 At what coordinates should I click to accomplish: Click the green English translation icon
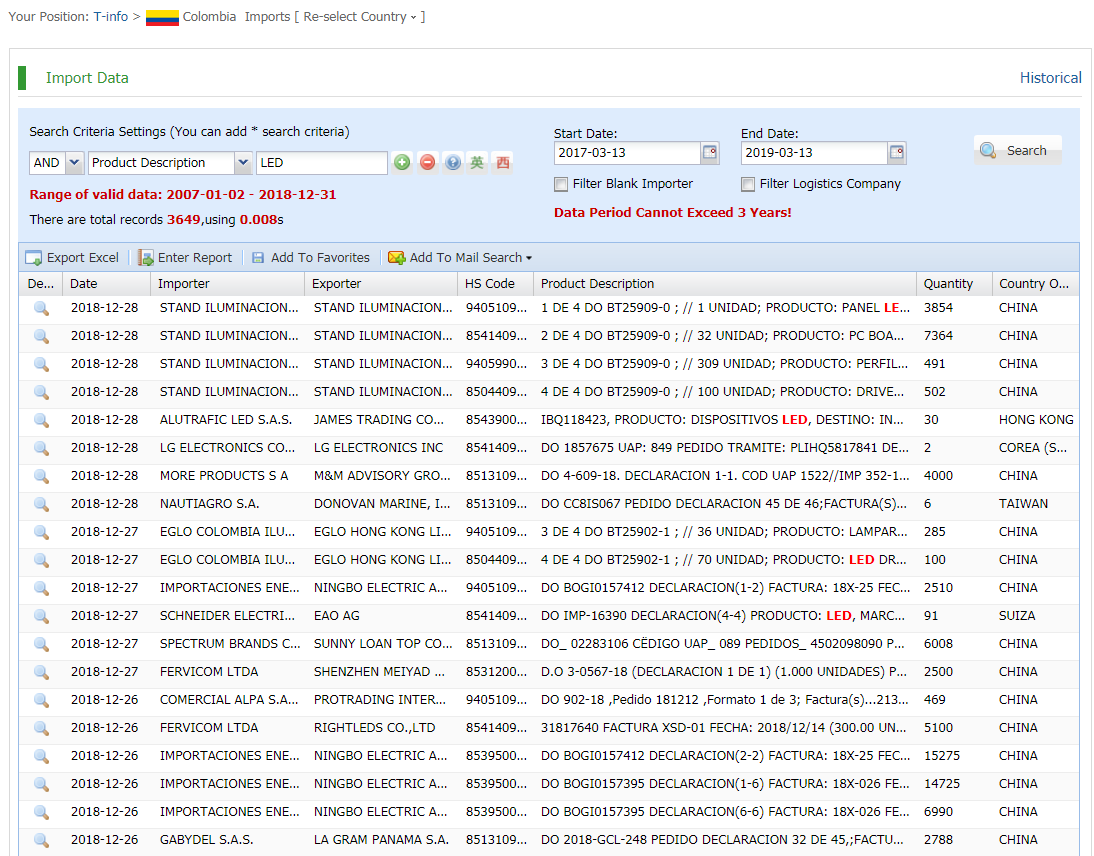click(478, 163)
